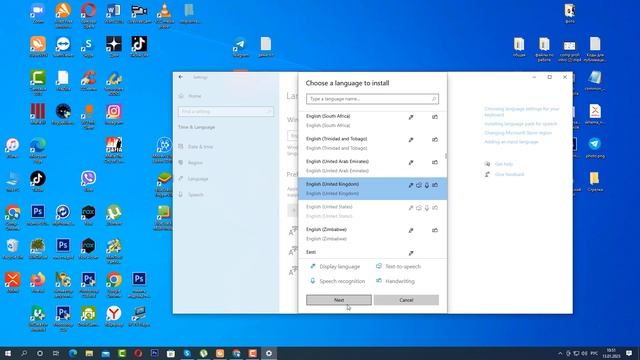Open Changing Microsoft Store region link
The height and width of the screenshot is (360, 640).
tap(518, 133)
